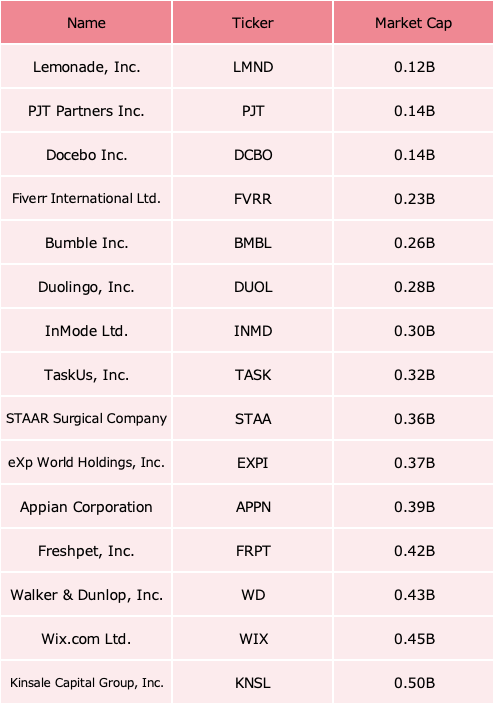The height and width of the screenshot is (705, 495).
Task: Select the LMND ticker cell
Action: pos(253,66)
